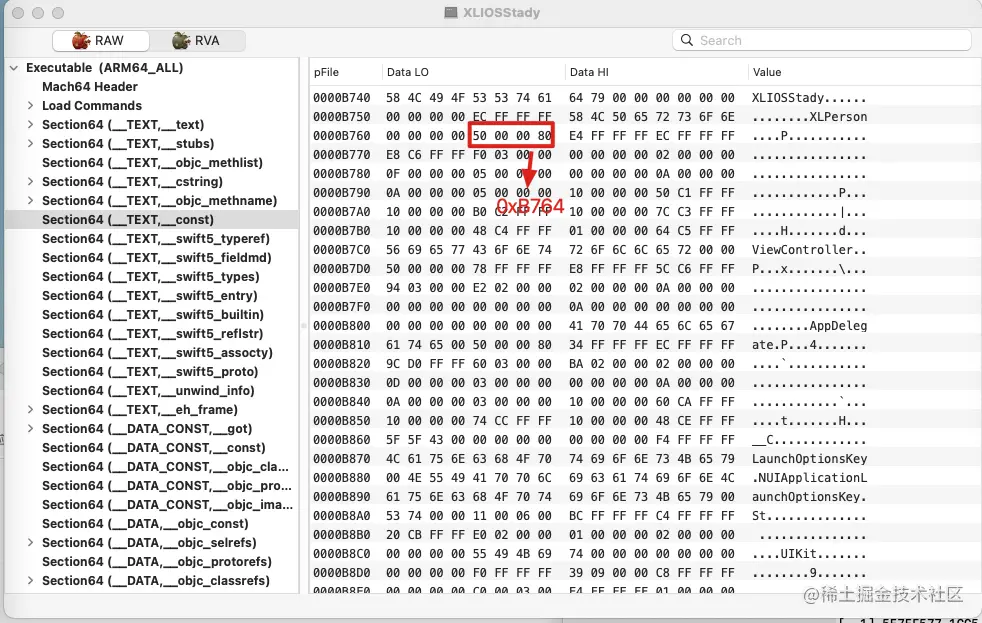Select Section64 (__TEXT,__swift5_assocty)
982x623 pixels.
coord(157,353)
